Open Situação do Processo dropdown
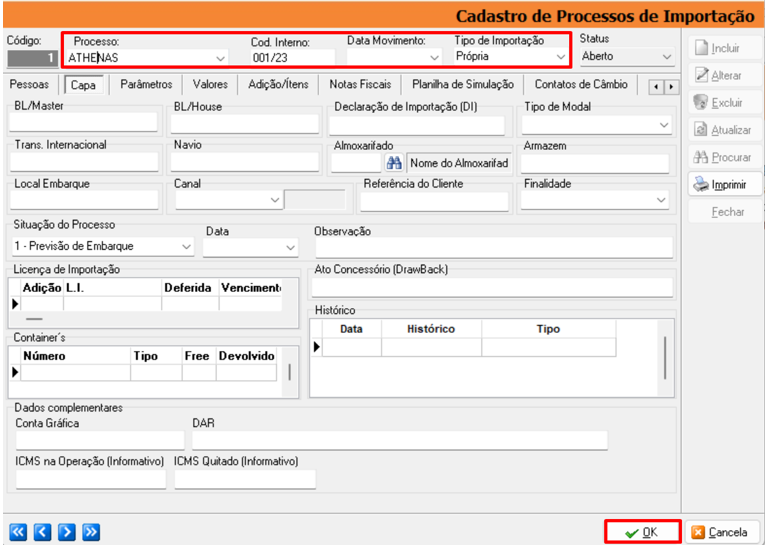768x551 pixels. 186,246
